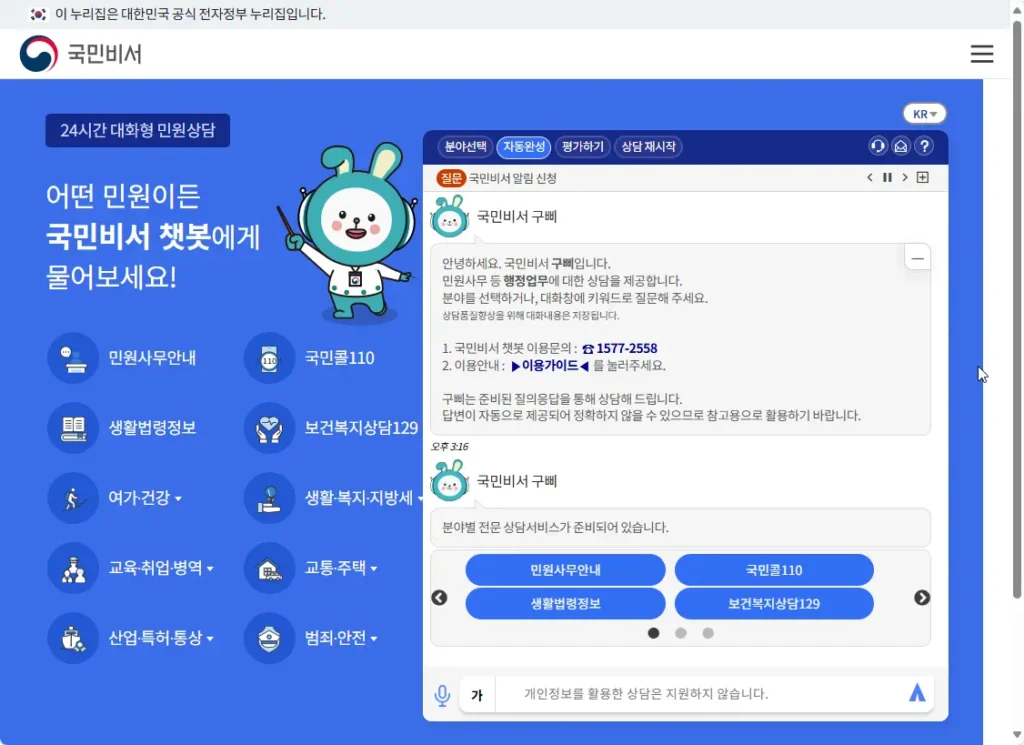Click the envelope icon in chat header
Screen dimensions: 1024x745
(x=901, y=146)
